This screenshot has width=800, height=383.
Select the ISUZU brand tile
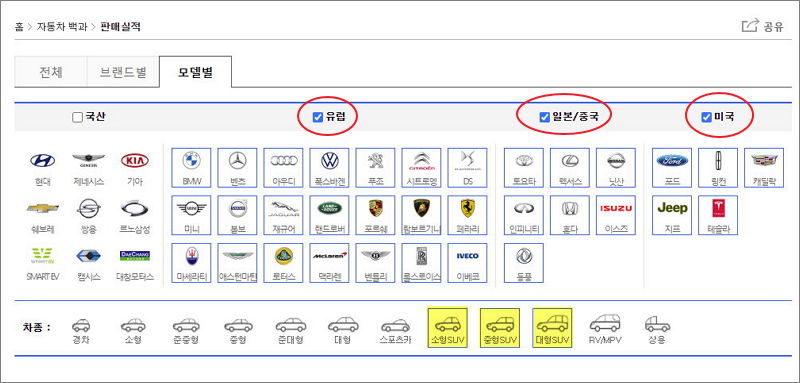coord(616,215)
